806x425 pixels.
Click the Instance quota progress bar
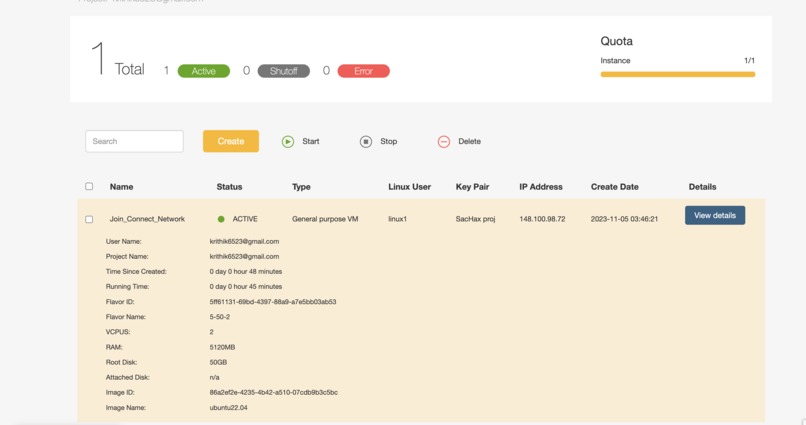(677, 75)
